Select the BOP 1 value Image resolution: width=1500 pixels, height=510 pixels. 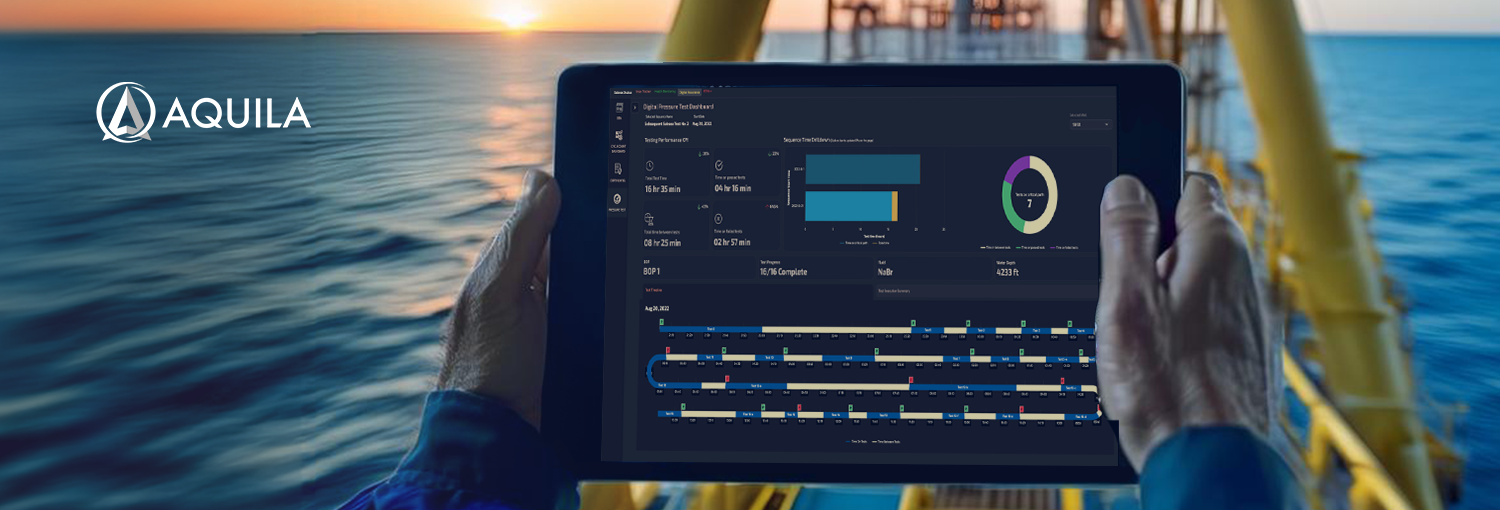(x=654, y=272)
